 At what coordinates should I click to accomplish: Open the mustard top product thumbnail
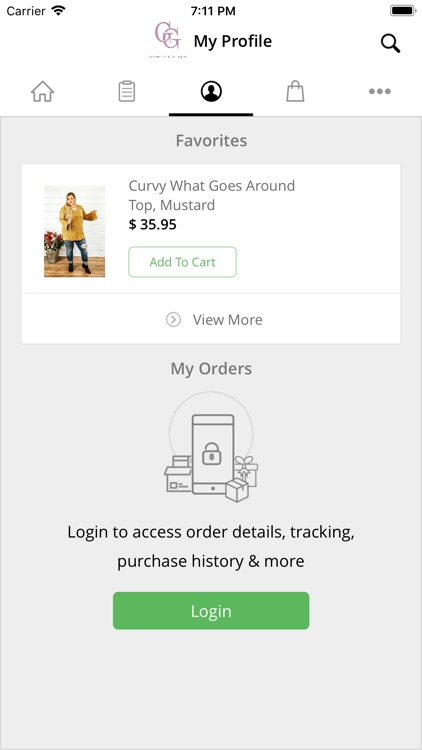point(75,232)
